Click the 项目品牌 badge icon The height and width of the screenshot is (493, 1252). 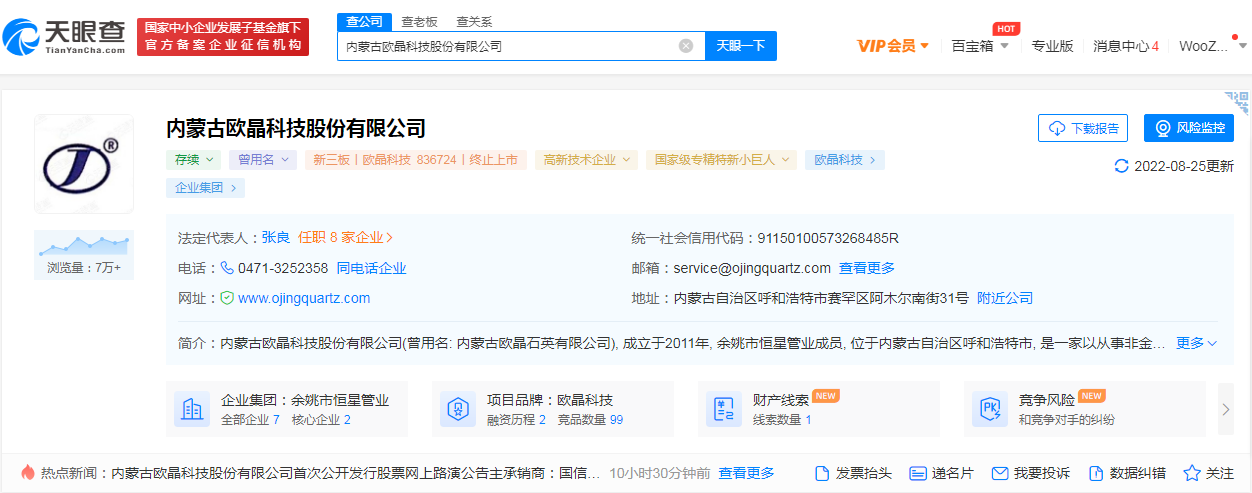pos(458,409)
